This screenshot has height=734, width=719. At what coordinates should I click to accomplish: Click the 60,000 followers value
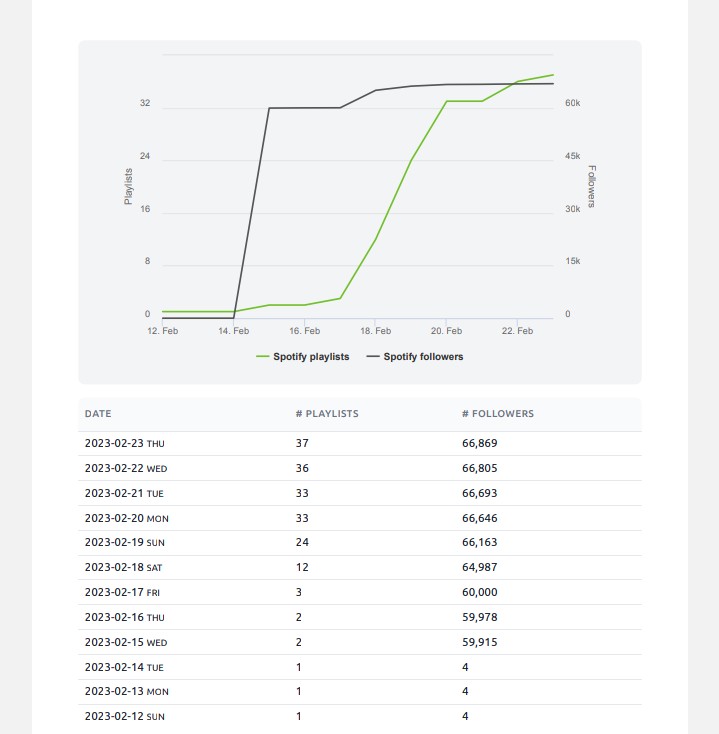(479, 592)
